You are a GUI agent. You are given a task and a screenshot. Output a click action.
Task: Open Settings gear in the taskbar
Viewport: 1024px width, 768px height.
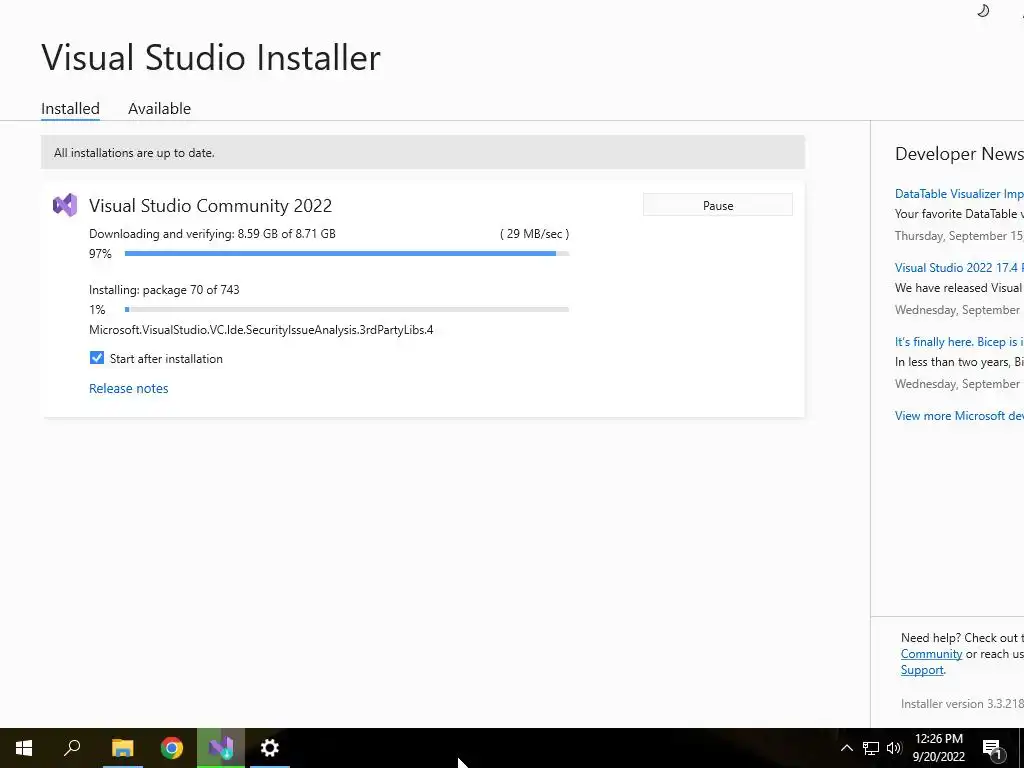tap(270, 747)
